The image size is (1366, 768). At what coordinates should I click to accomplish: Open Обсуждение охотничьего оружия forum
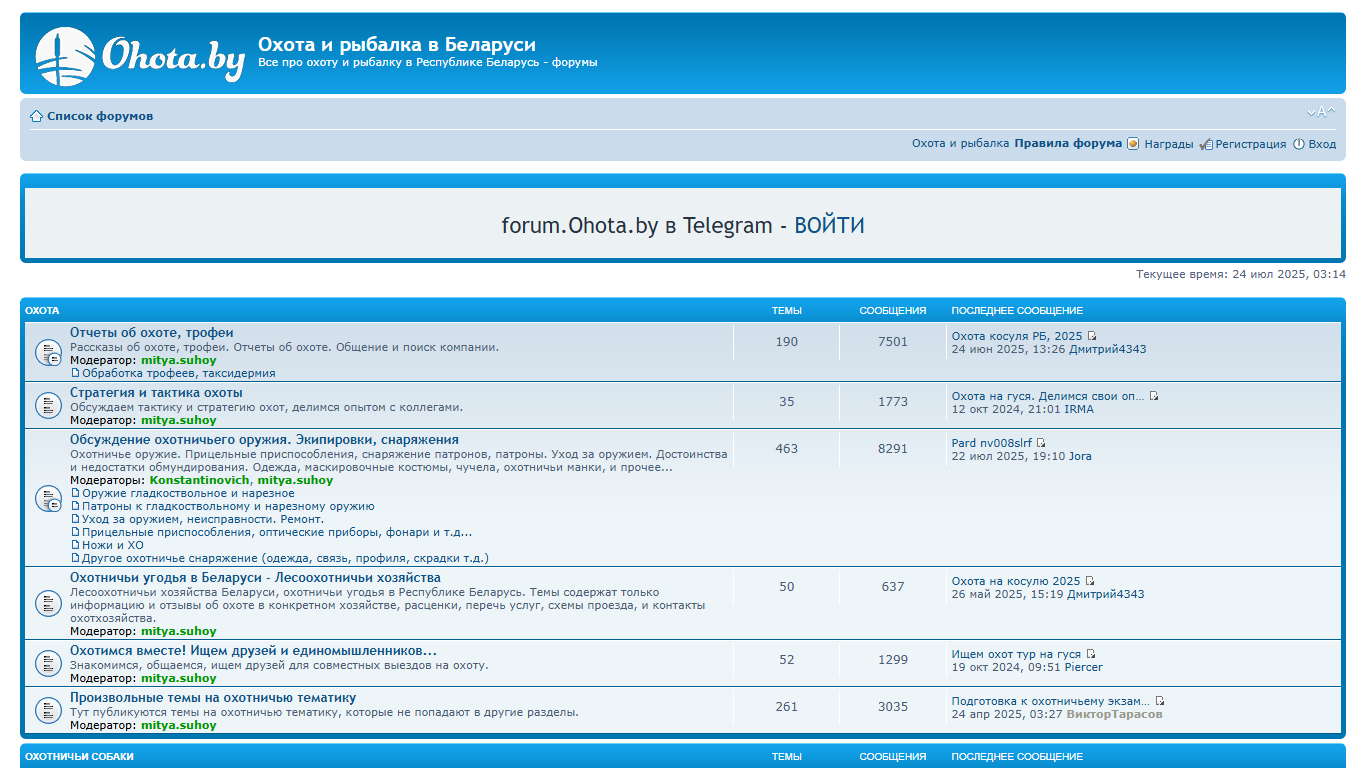tap(264, 440)
